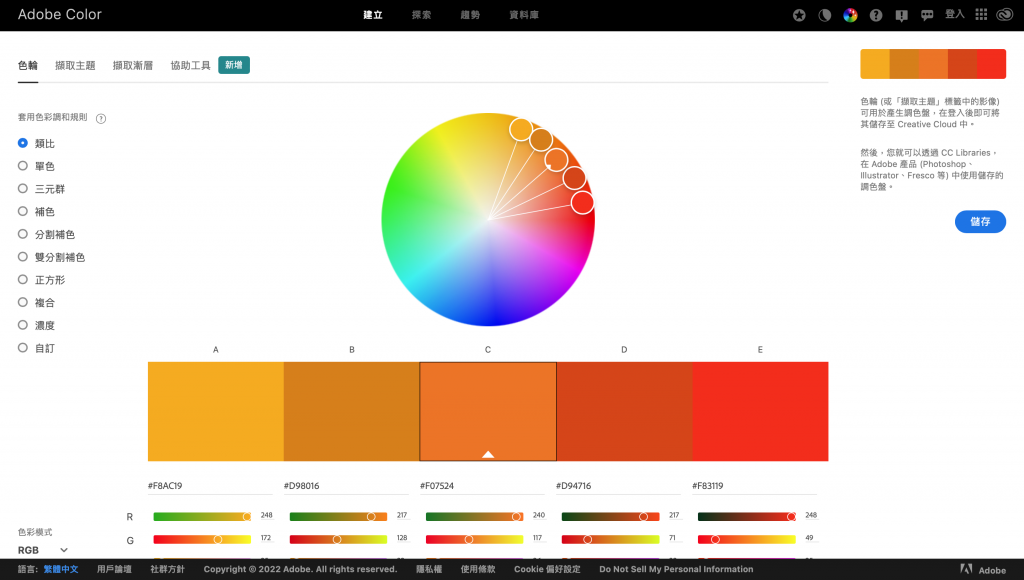Open the 社群方針 footer link
The image size is (1024, 580).
coord(167,570)
